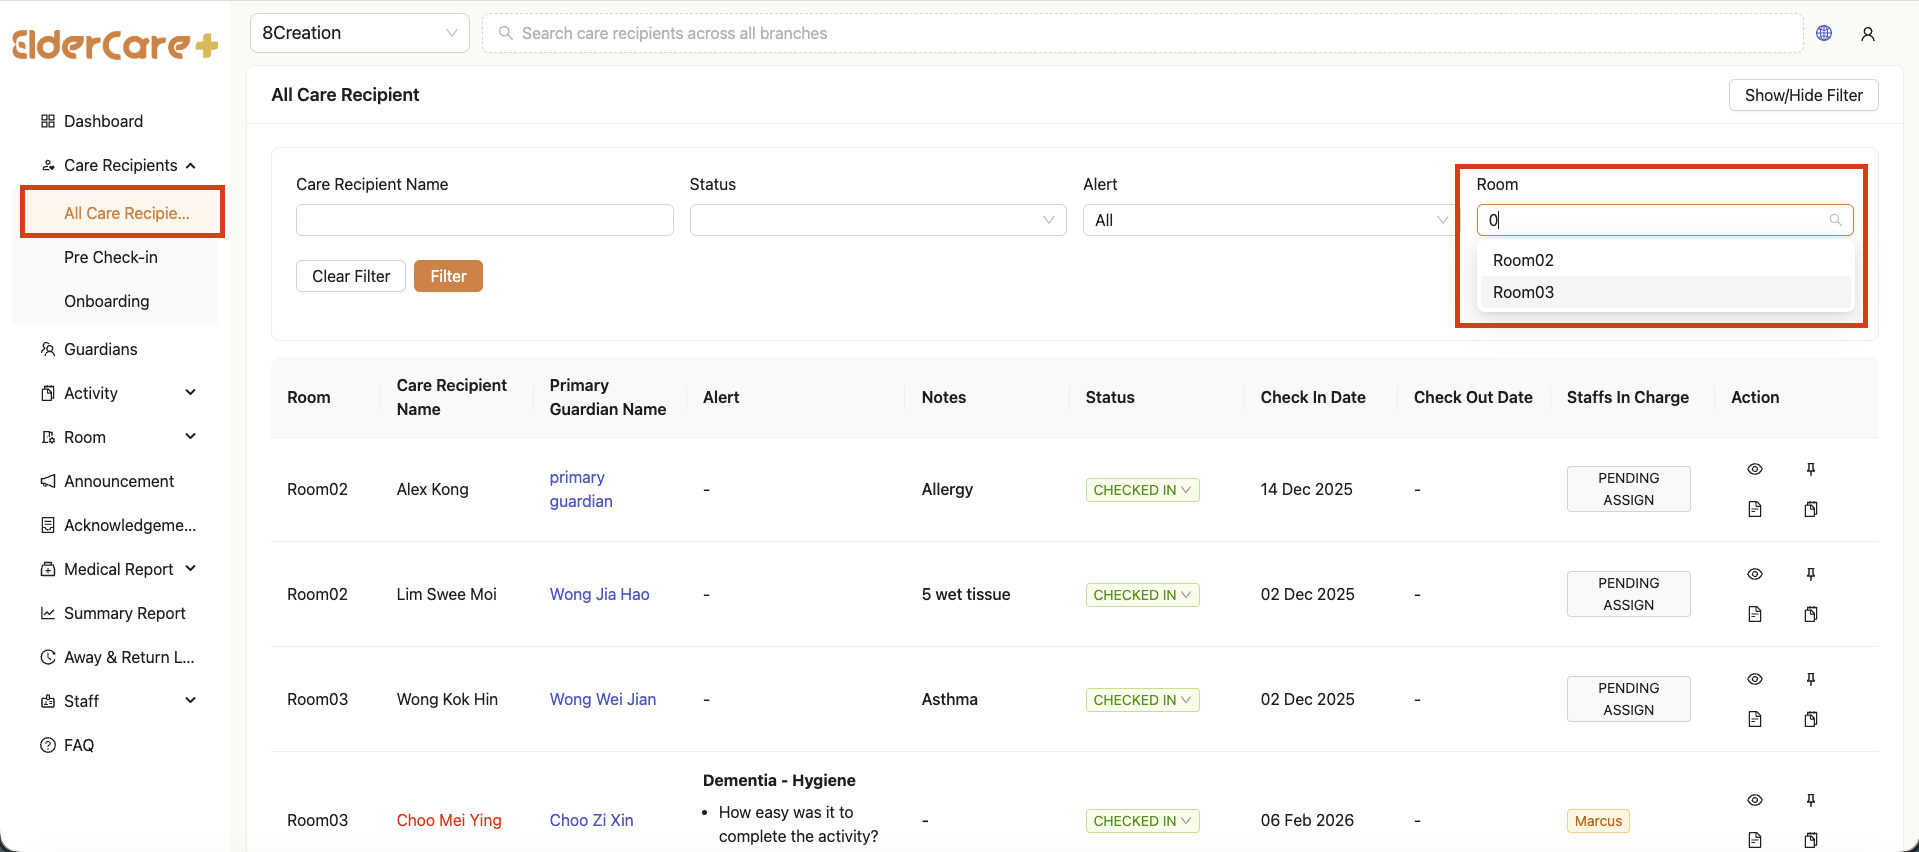Click the pin icon for Alex Kong

coord(1810,469)
